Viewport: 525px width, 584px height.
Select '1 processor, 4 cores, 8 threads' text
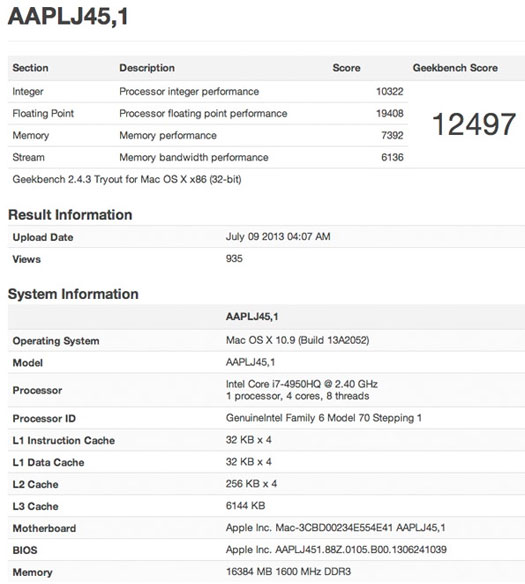[297, 396]
